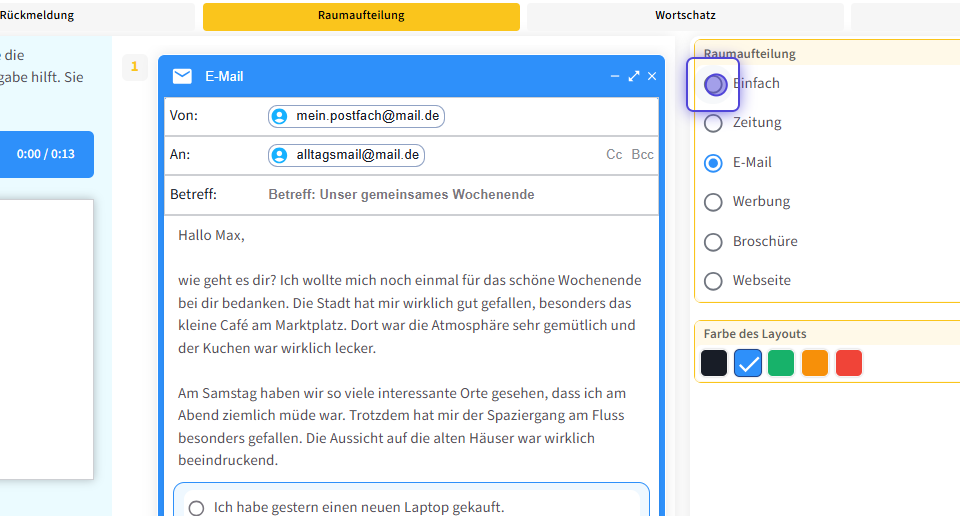The image size is (960, 516).
Task: Click the Bcc link in recipient row
Action: coord(642,155)
